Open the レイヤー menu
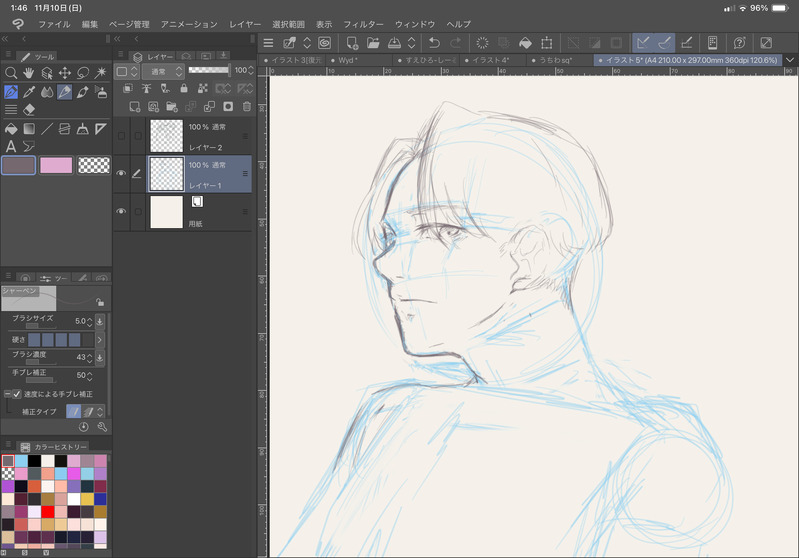The image size is (799, 558). [x=245, y=24]
